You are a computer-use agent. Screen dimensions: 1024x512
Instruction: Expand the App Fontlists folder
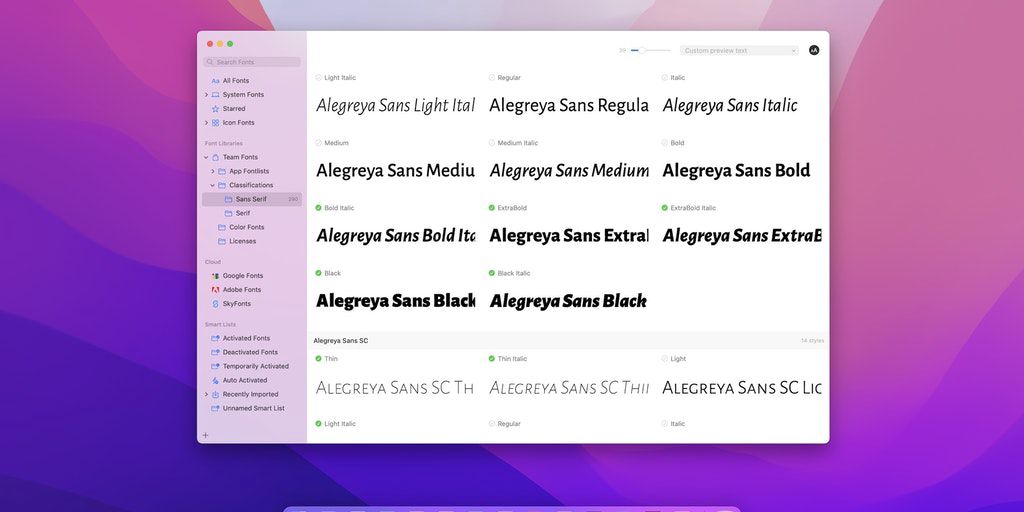coord(213,171)
